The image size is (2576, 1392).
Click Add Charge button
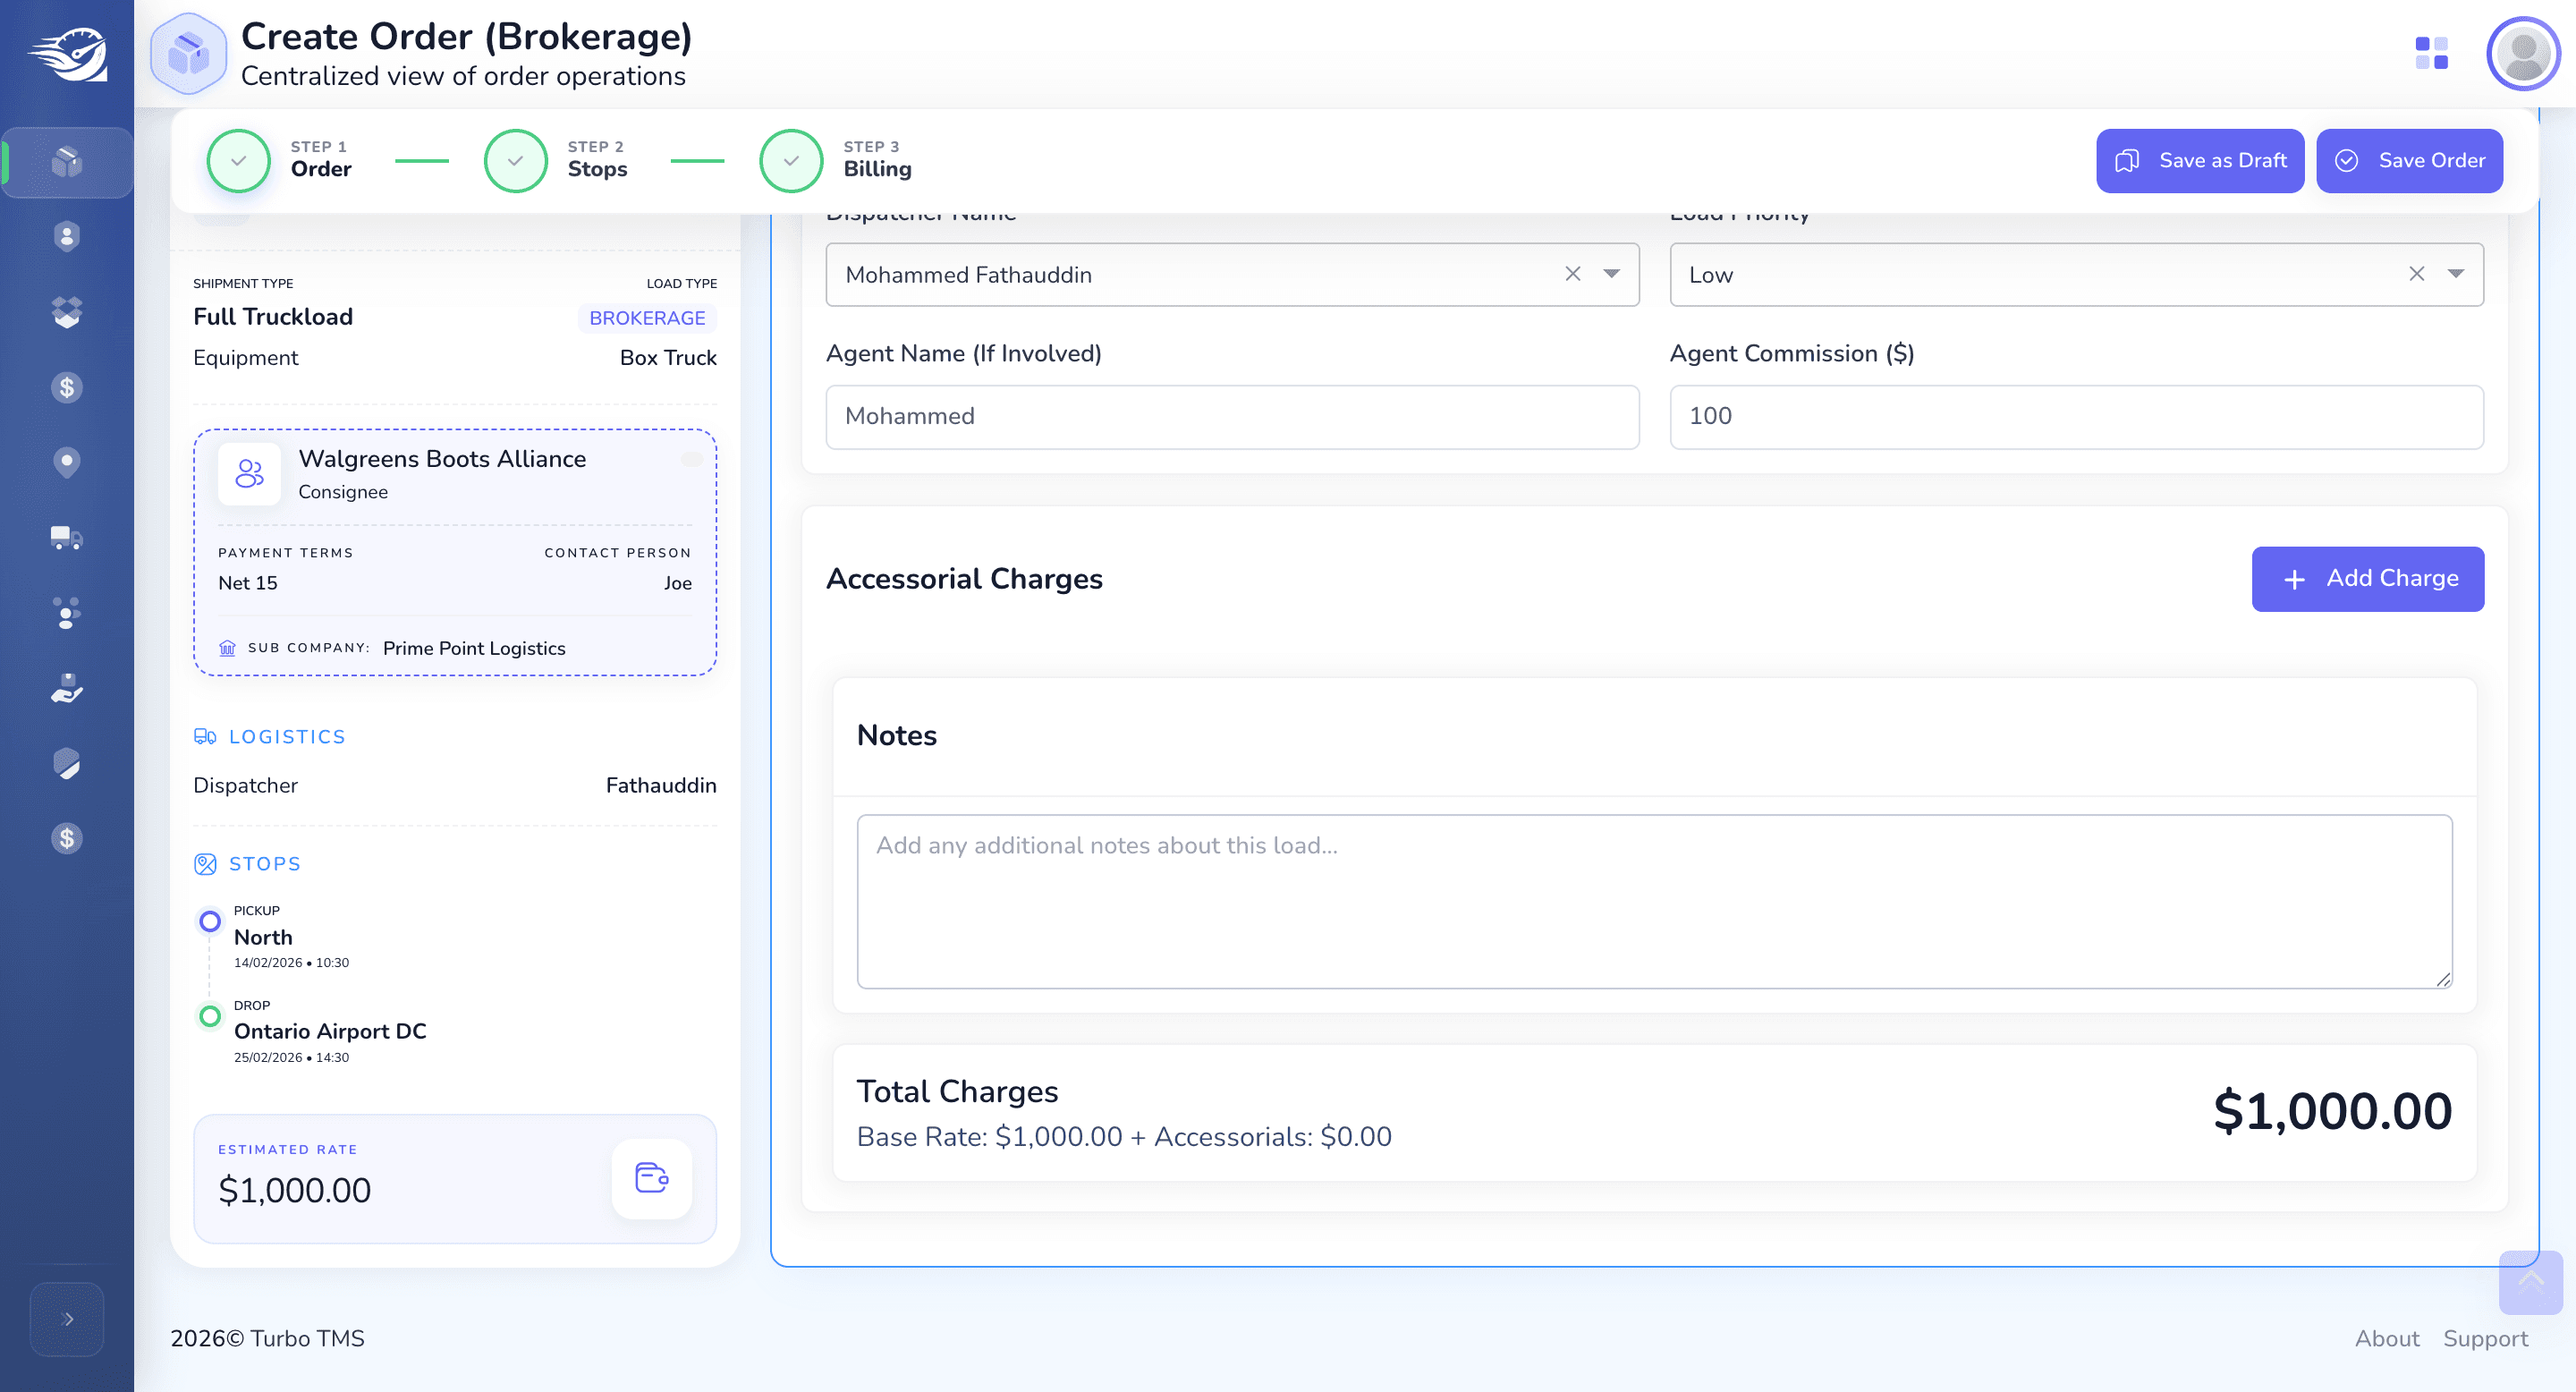(2367, 578)
